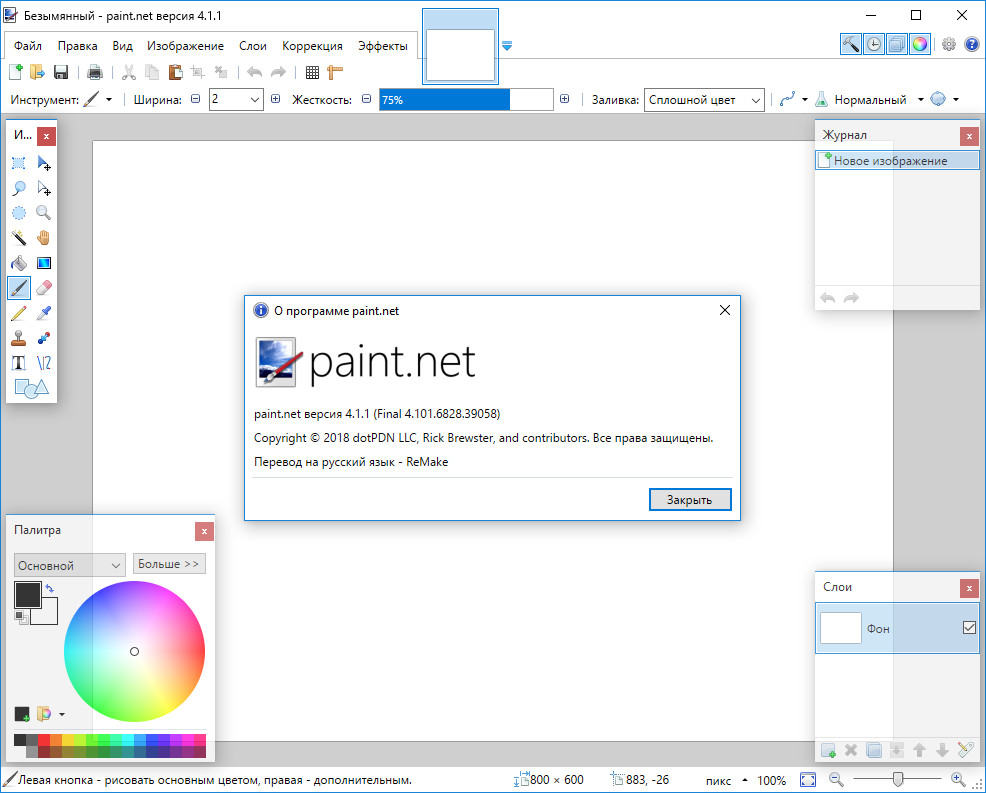986x793 pixels.
Task: Select the Line/Curve tool
Action: [x=43, y=363]
